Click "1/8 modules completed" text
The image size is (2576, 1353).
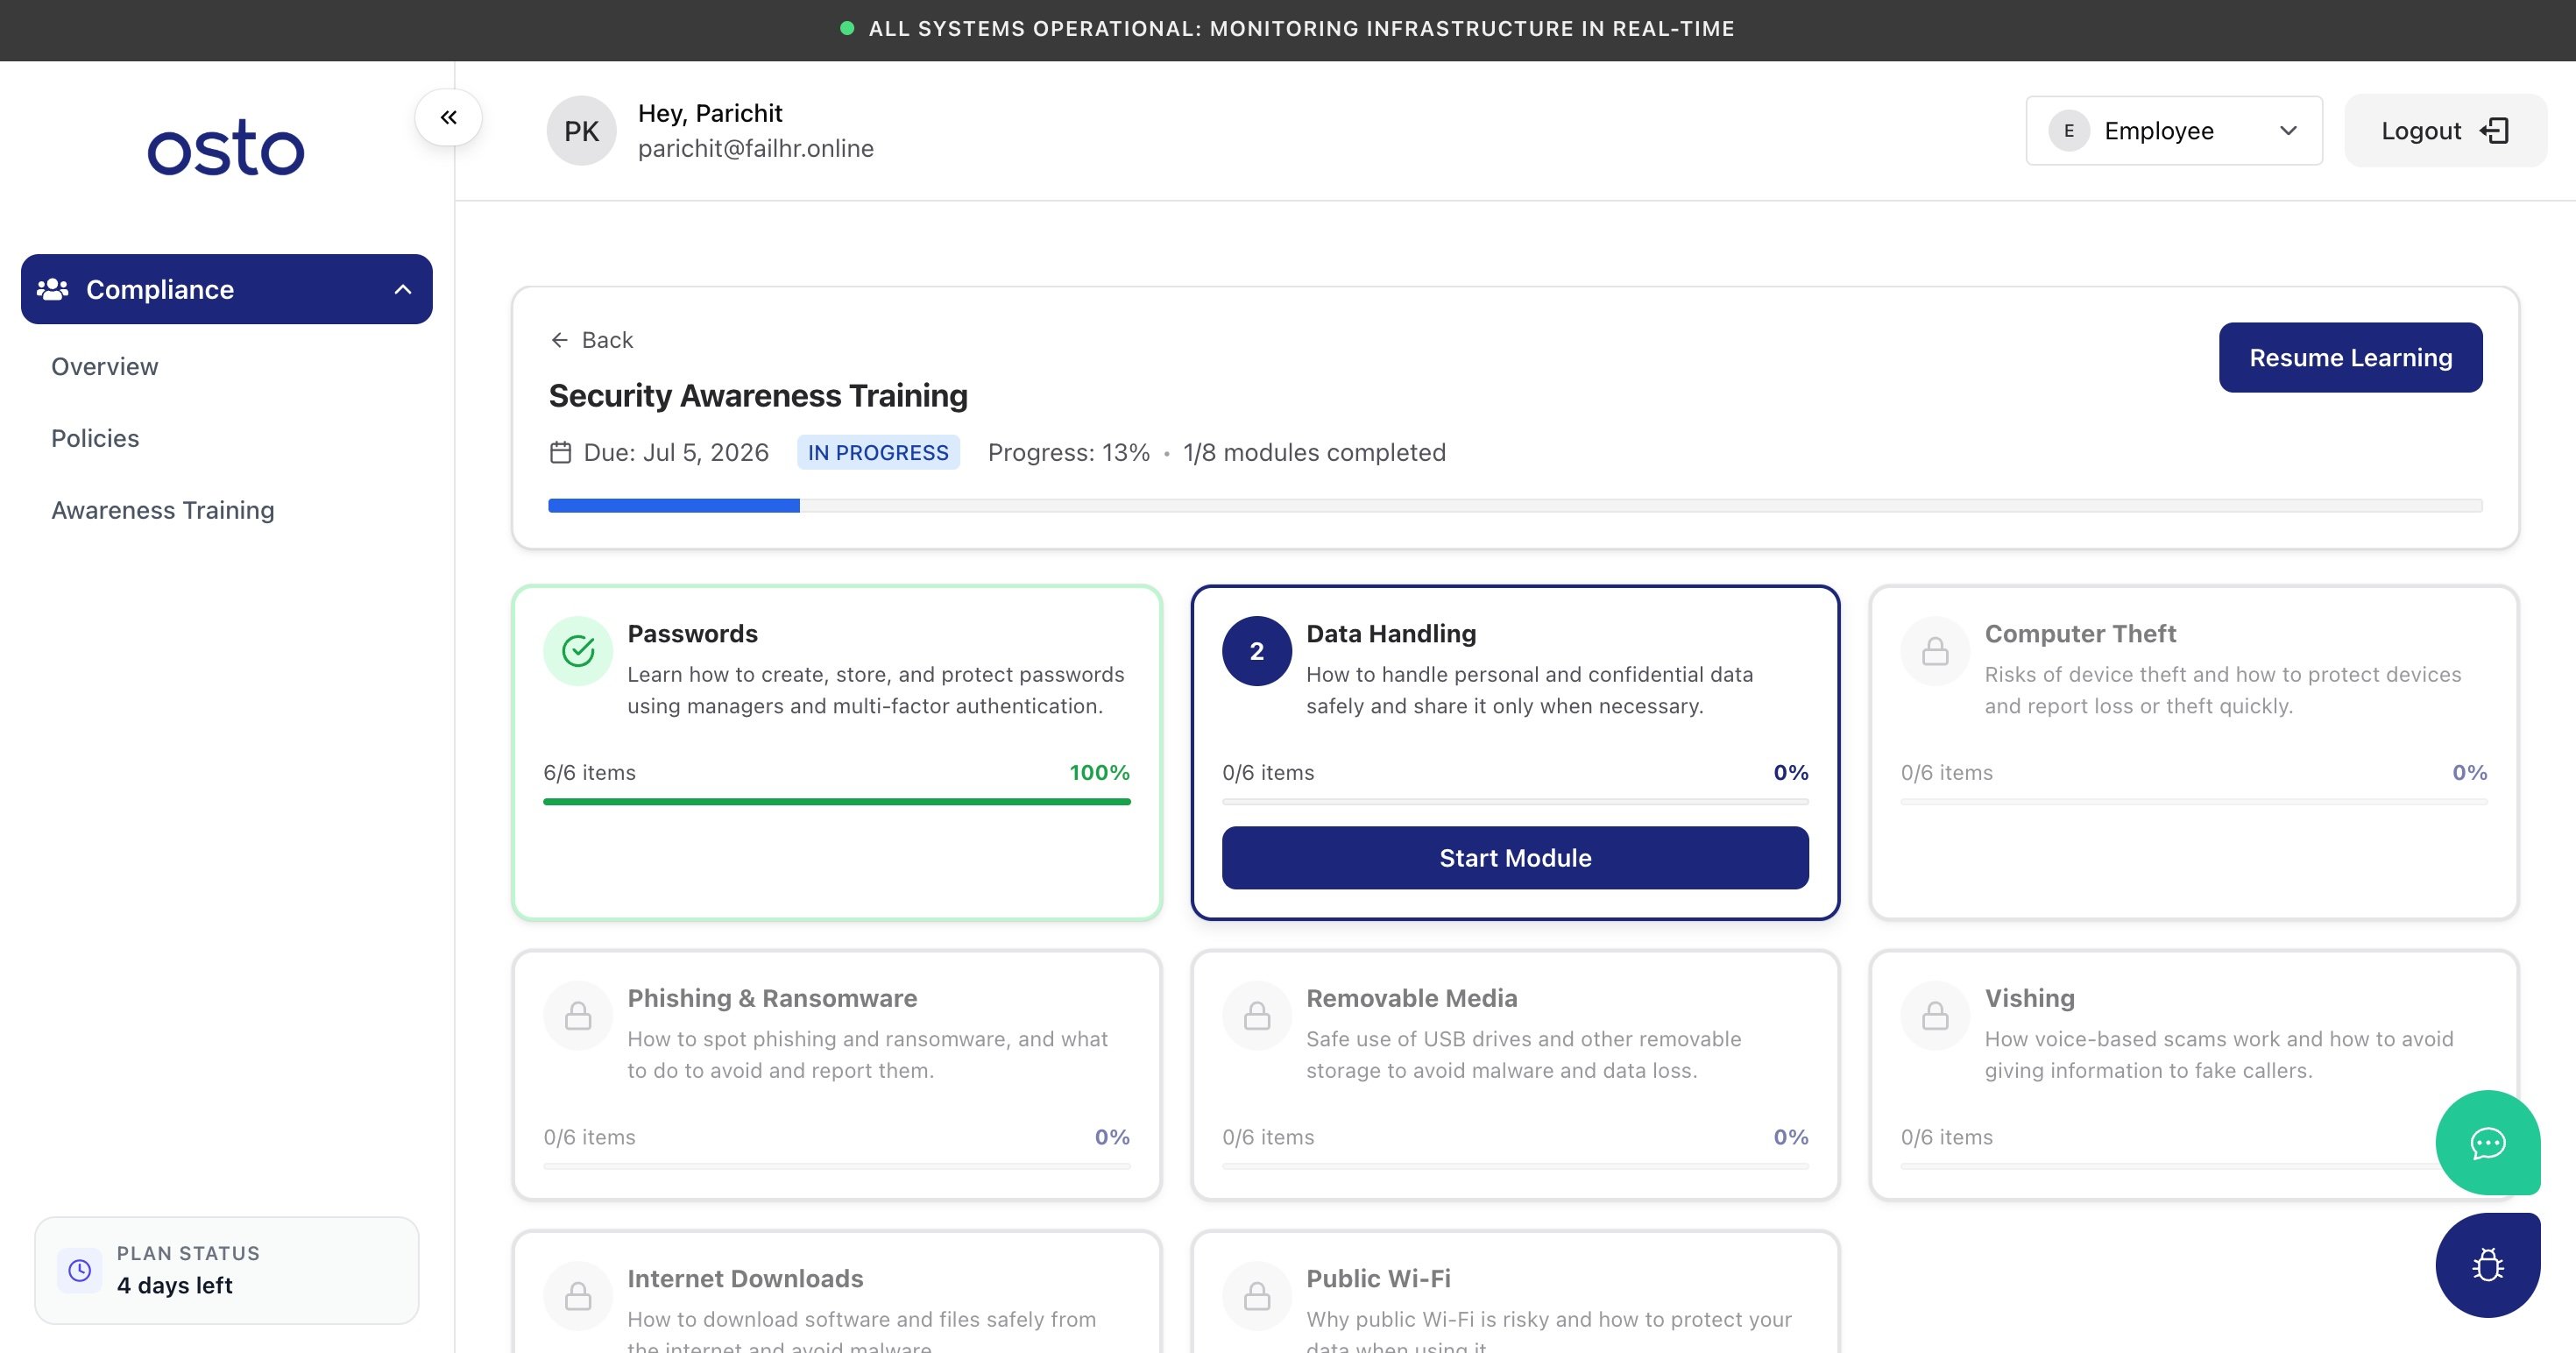point(1314,453)
